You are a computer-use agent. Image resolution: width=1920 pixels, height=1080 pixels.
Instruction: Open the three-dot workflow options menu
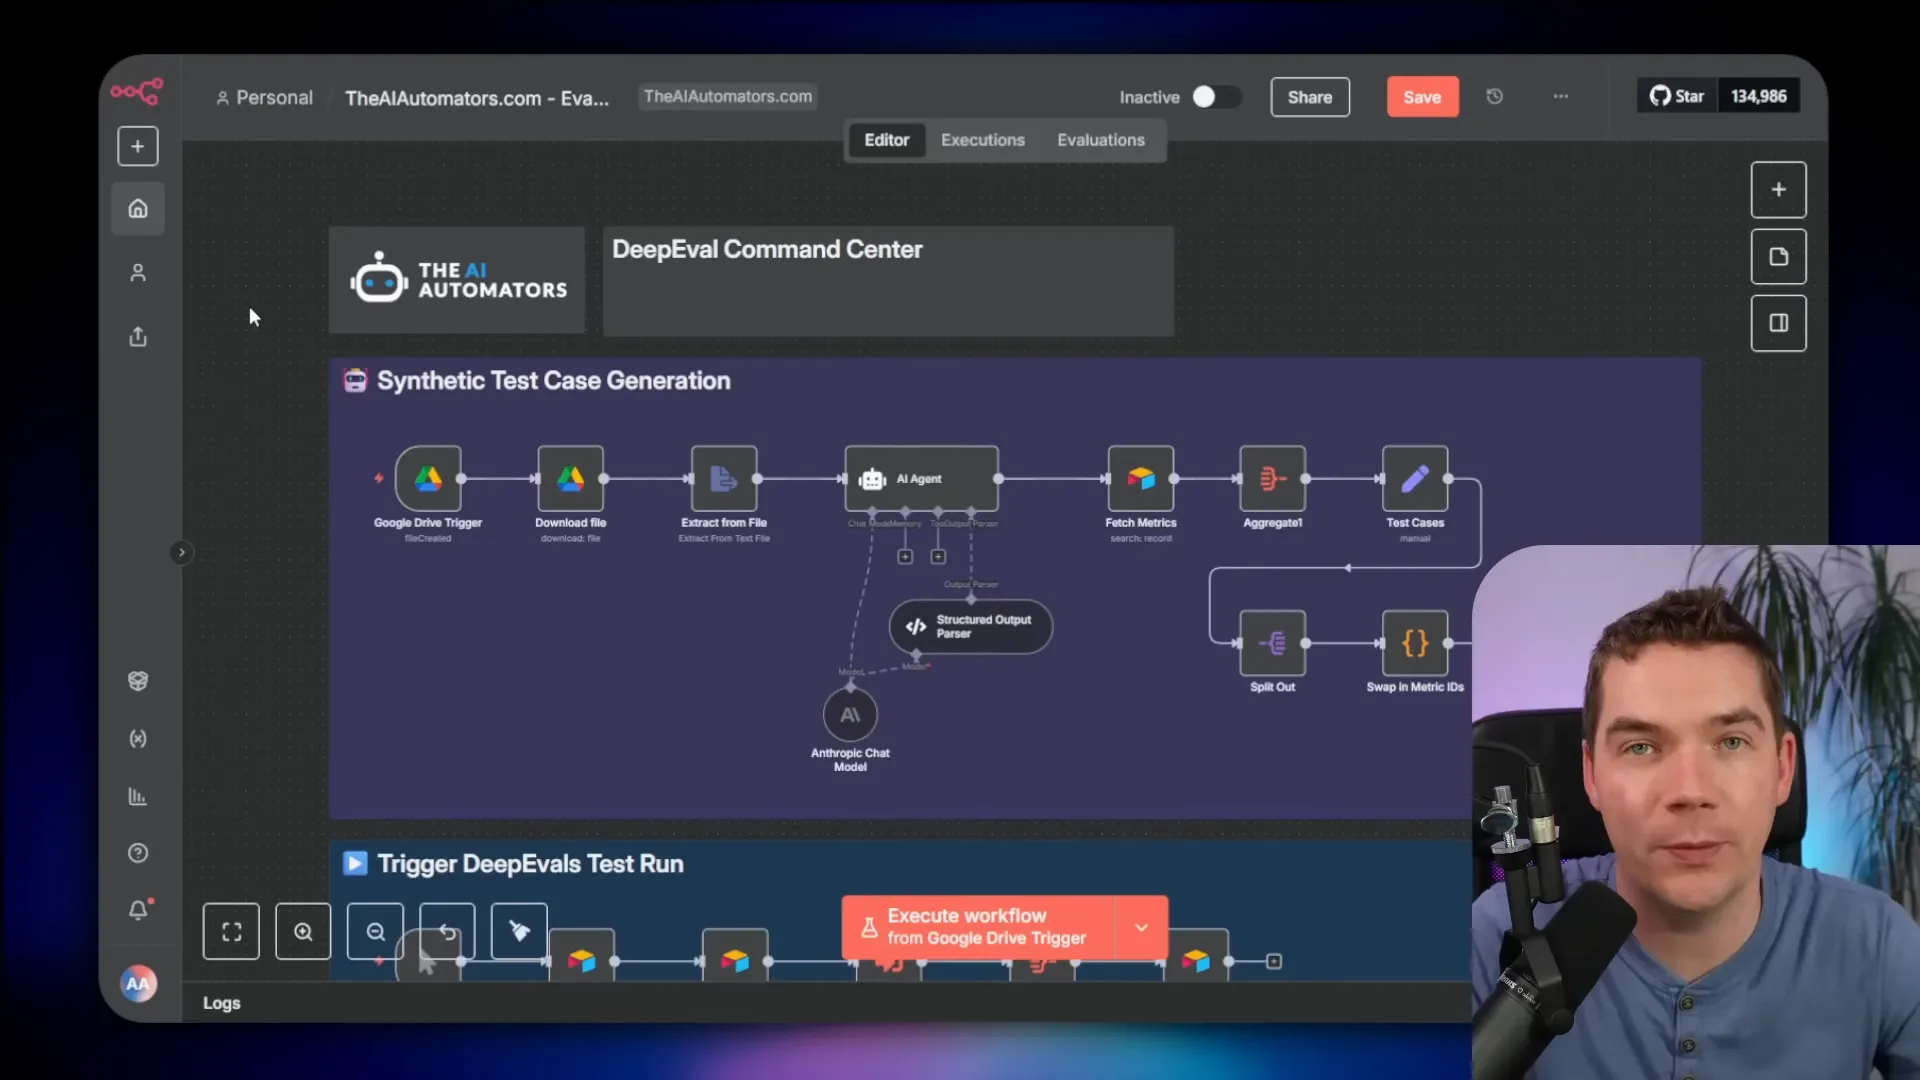1561,96
